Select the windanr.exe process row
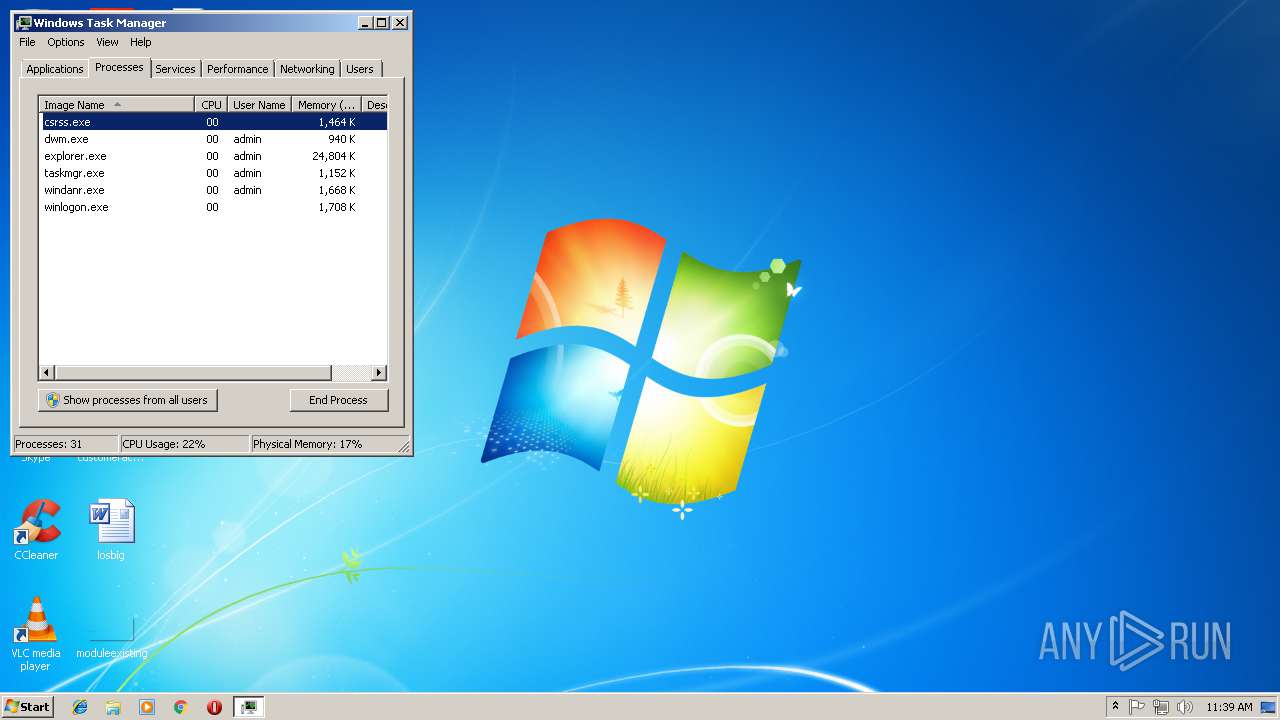This screenshot has width=1280, height=720. coord(213,190)
